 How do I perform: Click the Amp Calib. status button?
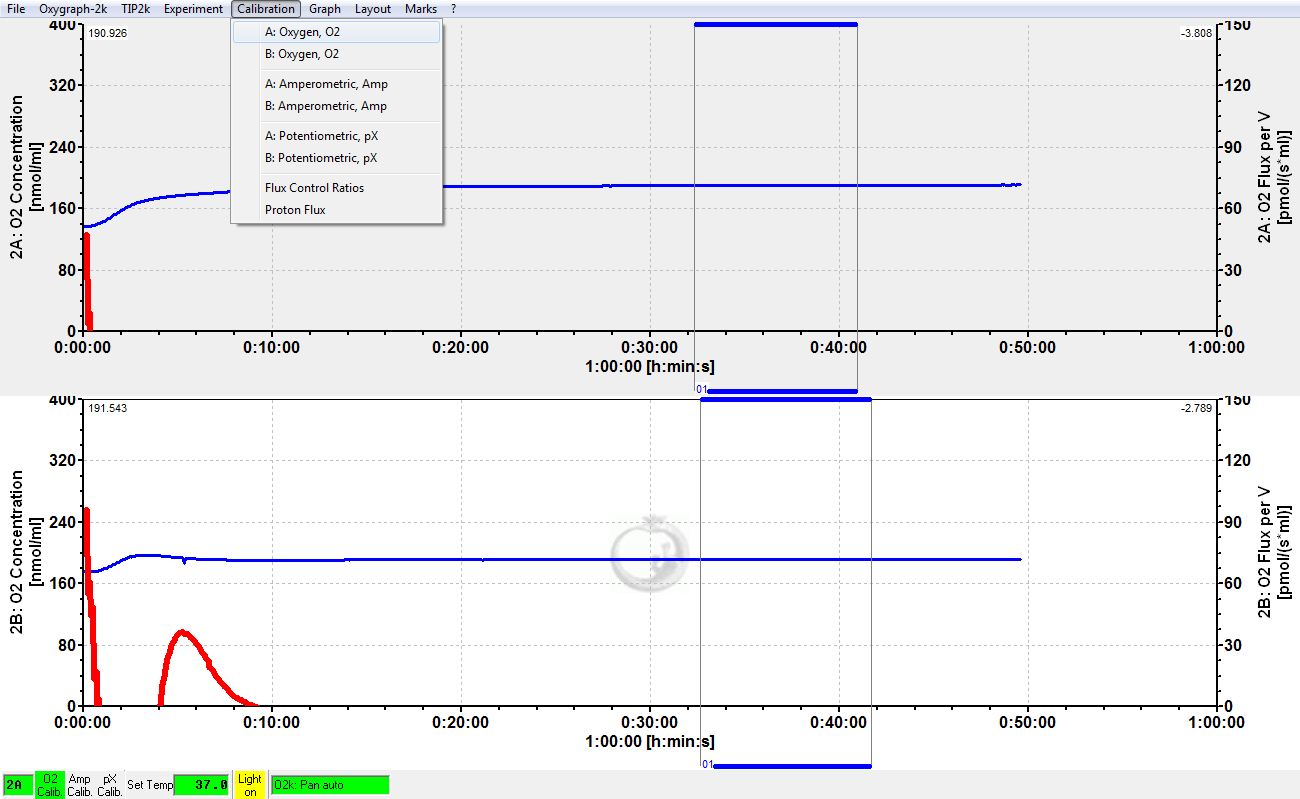(x=80, y=785)
